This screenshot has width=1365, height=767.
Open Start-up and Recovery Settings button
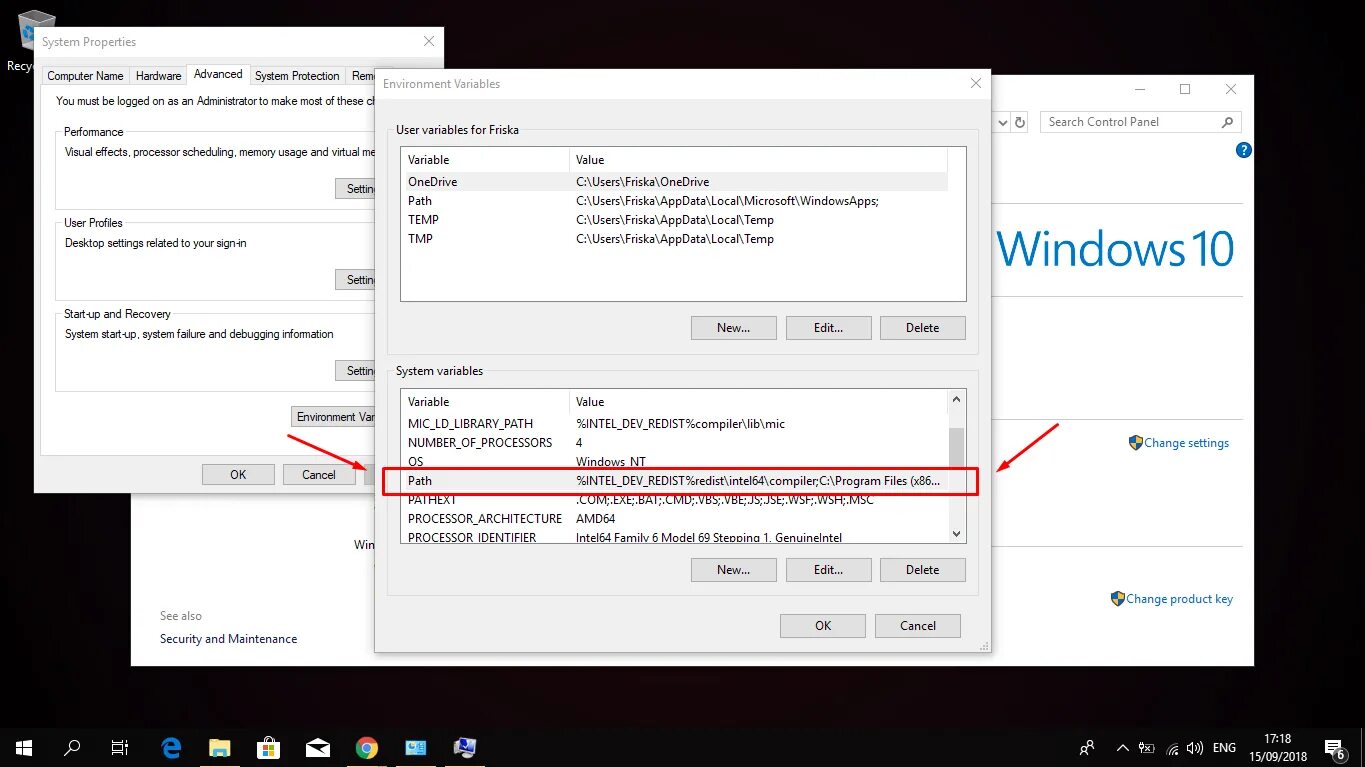pyautogui.click(x=355, y=371)
